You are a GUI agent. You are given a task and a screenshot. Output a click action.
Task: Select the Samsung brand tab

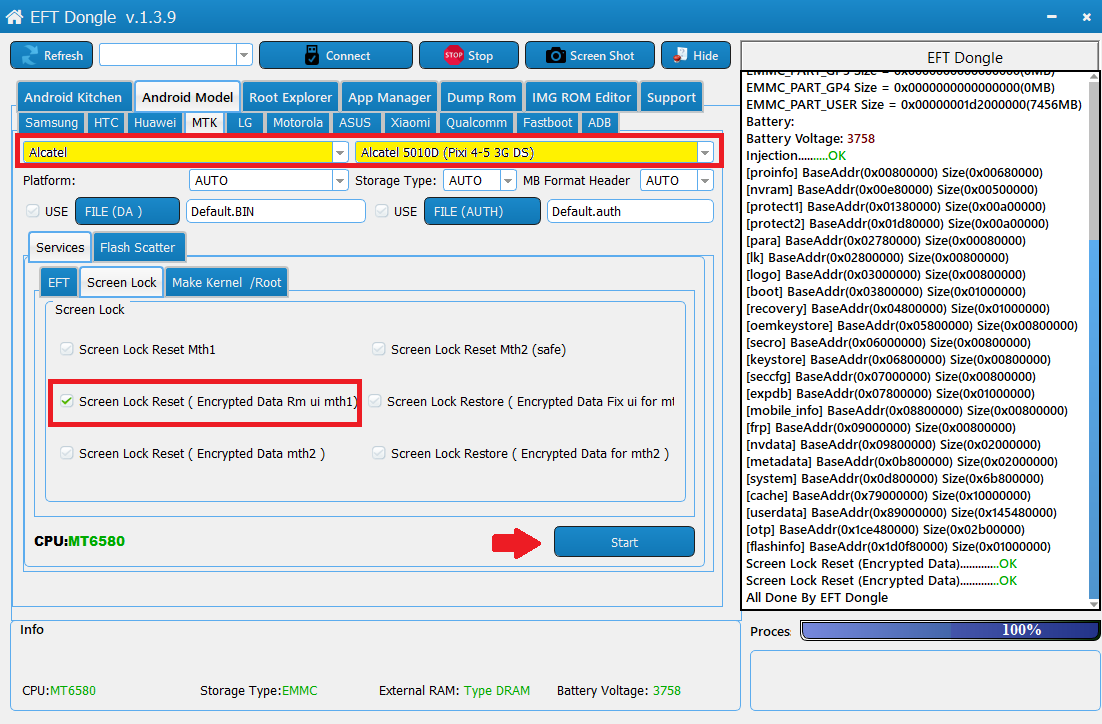[x=51, y=123]
